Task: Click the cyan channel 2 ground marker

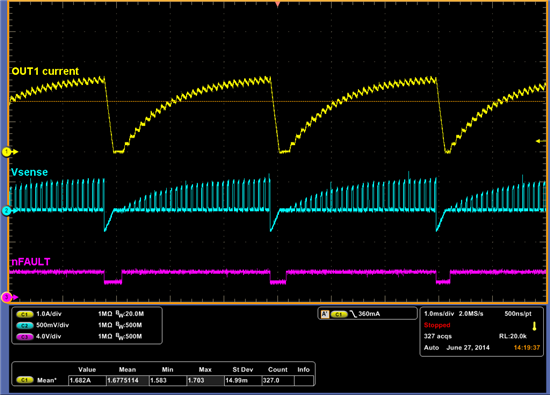Action: (8, 211)
